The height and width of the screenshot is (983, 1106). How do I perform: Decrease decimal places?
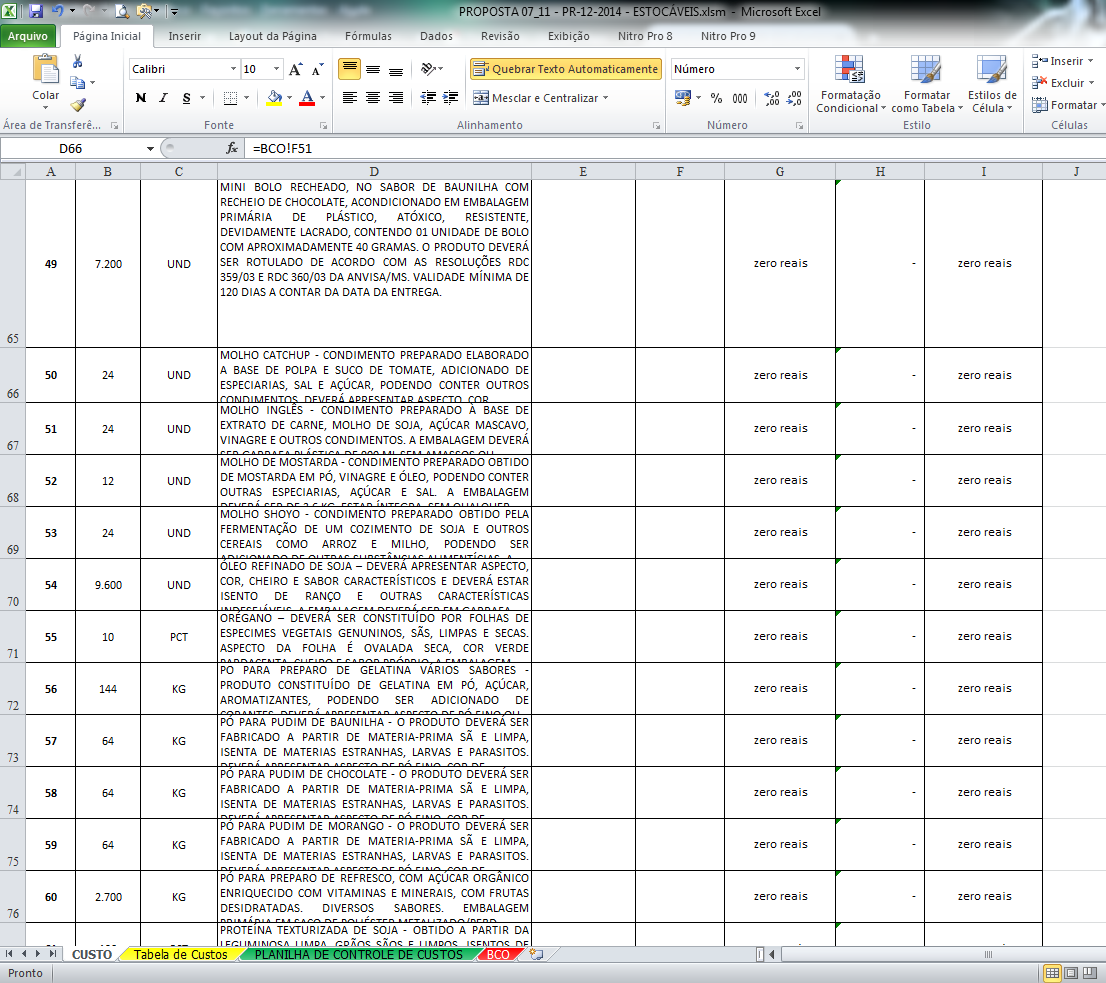pos(794,98)
